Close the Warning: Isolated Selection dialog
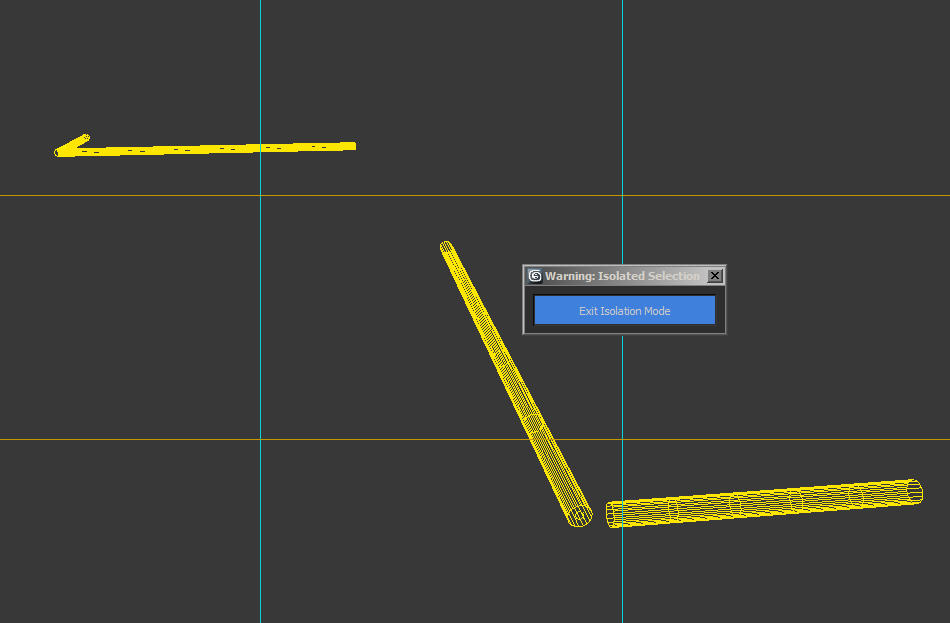 click(x=715, y=276)
